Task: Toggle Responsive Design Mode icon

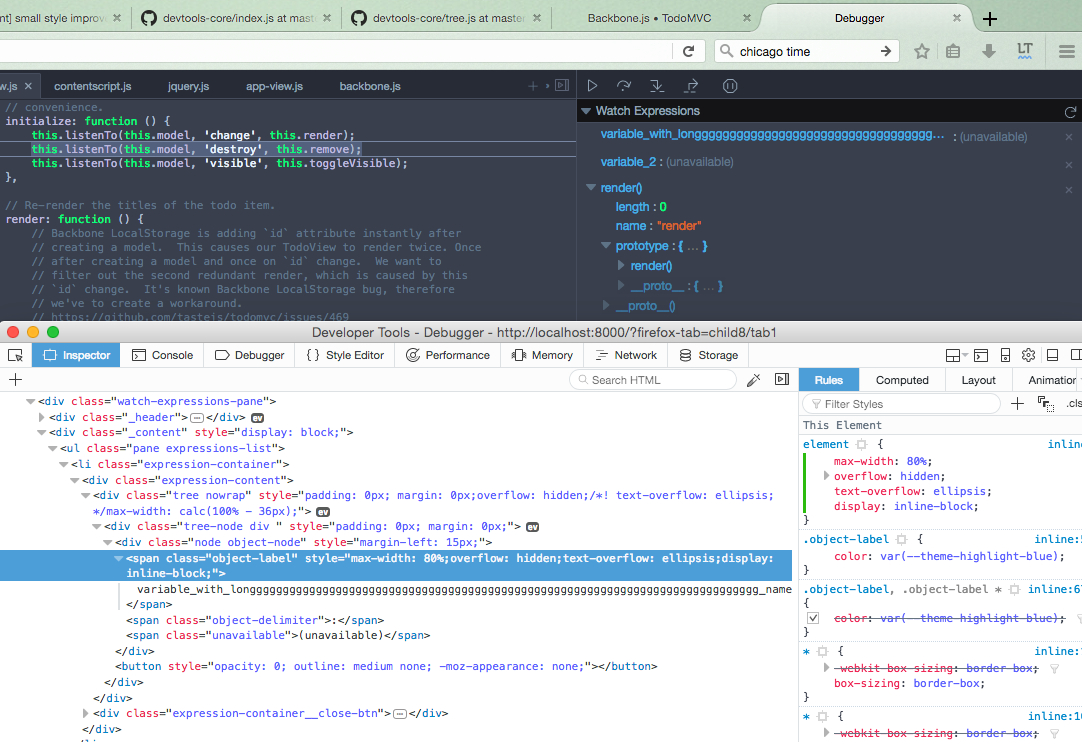Action: click(x=1005, y=355)
